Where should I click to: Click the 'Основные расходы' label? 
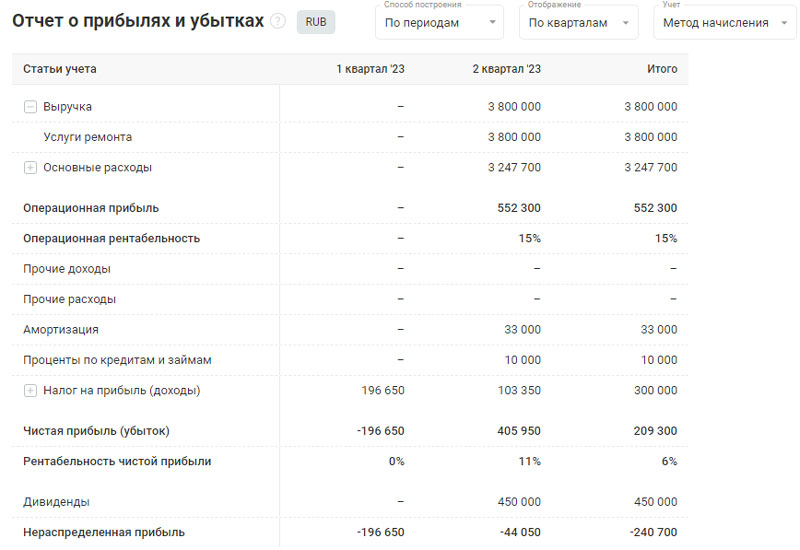coord(97,167)
